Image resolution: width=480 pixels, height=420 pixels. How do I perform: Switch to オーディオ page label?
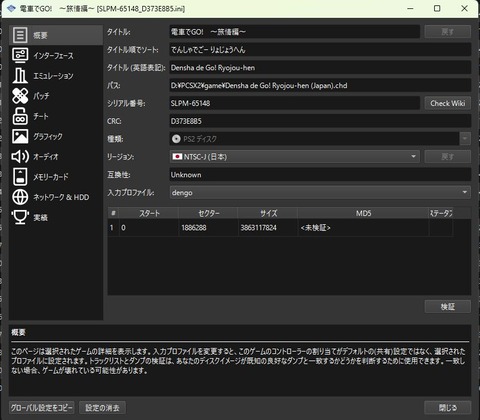(x=46, y=157)
